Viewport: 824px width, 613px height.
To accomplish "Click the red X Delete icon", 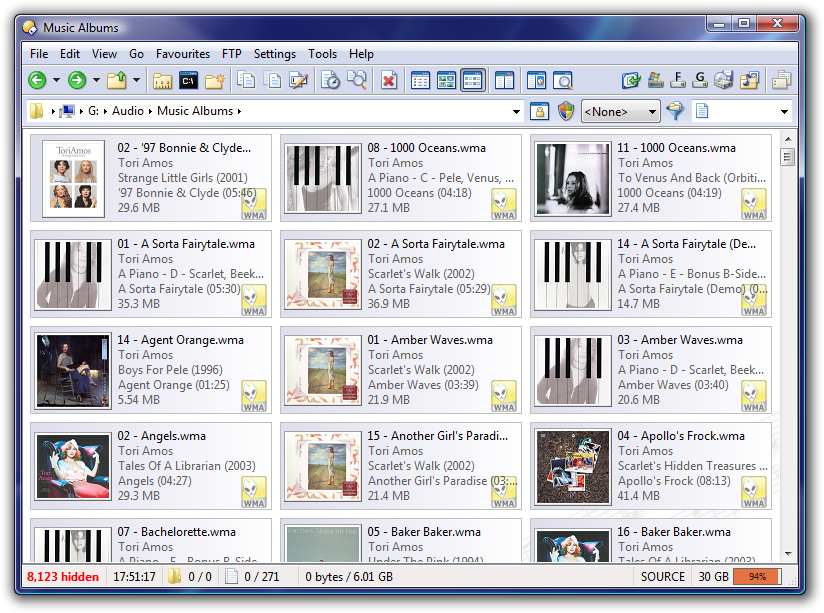I will coord(389,80).
